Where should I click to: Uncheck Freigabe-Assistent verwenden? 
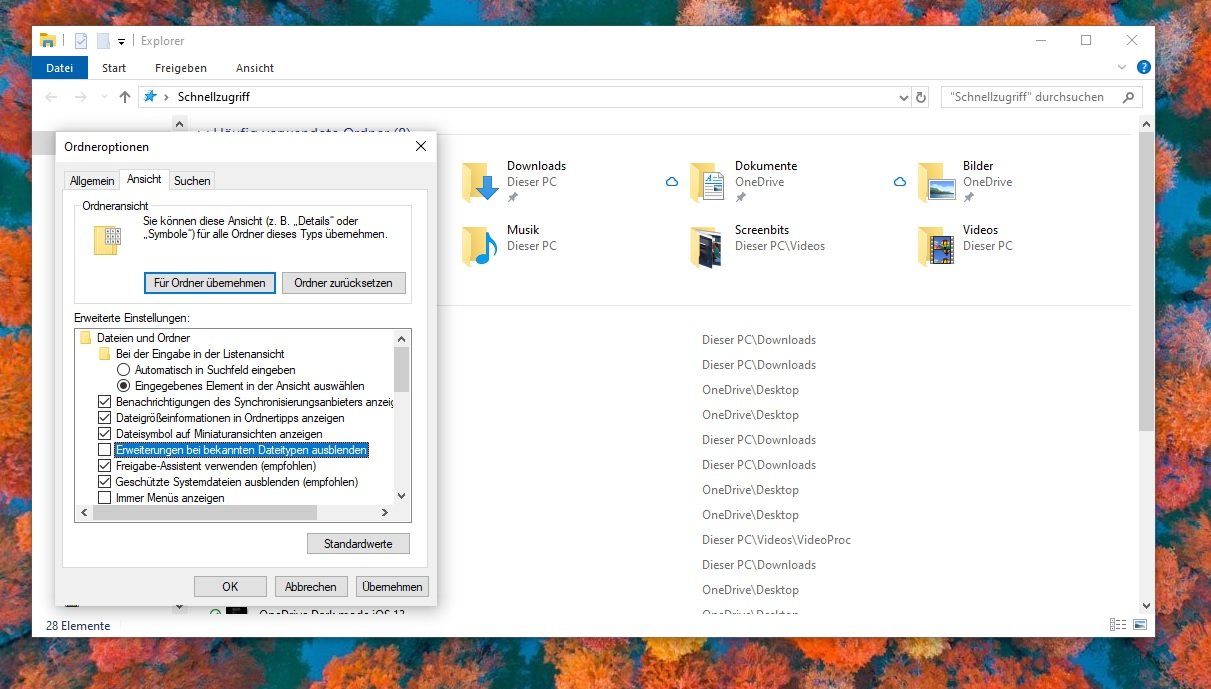(105, 466)
